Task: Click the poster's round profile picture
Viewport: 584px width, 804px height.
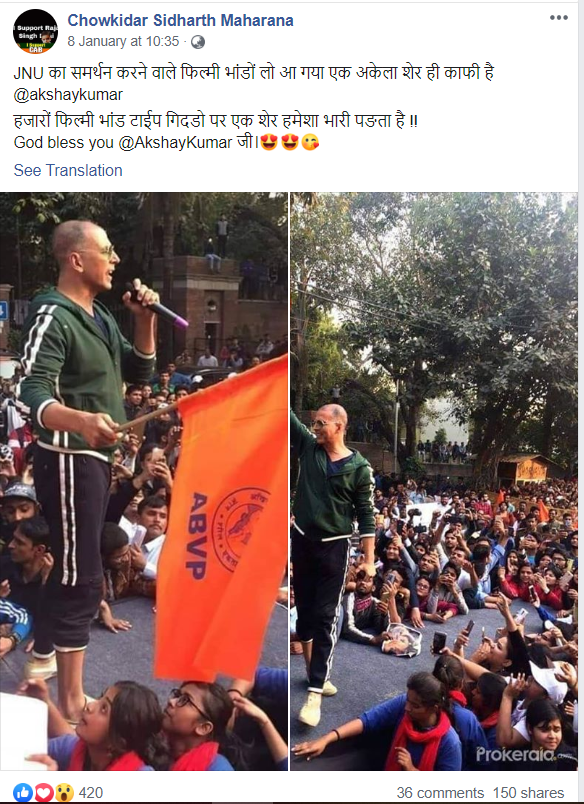Action: [35, 31]
